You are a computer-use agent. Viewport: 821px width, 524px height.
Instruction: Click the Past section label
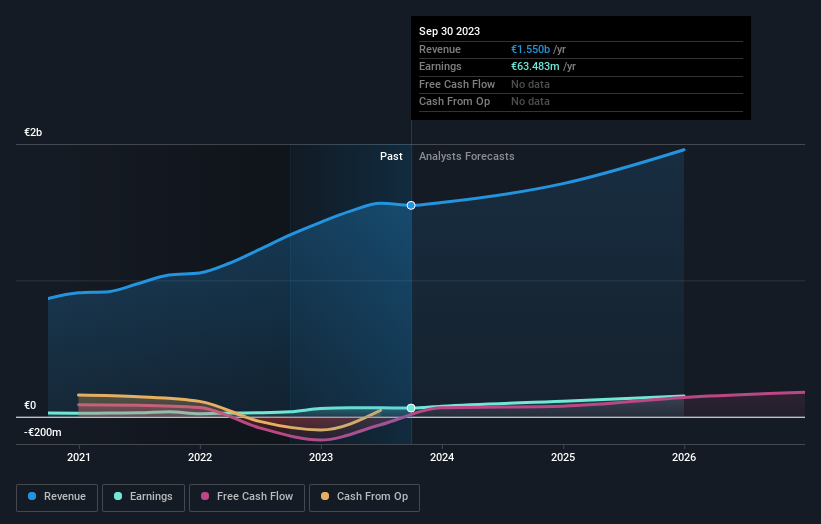click(x=391, y=157)
